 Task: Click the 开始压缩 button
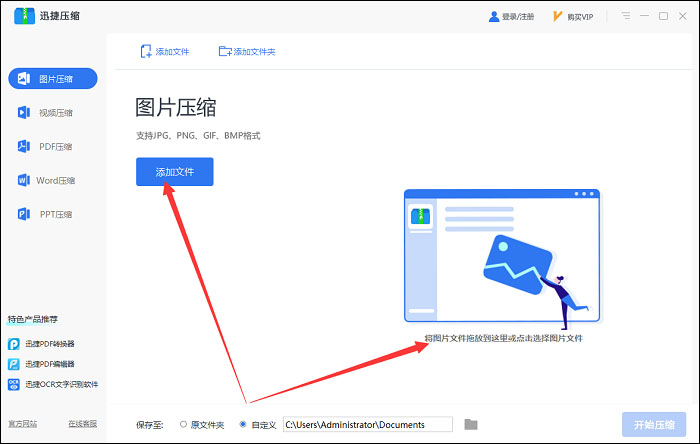click(654, 424)
